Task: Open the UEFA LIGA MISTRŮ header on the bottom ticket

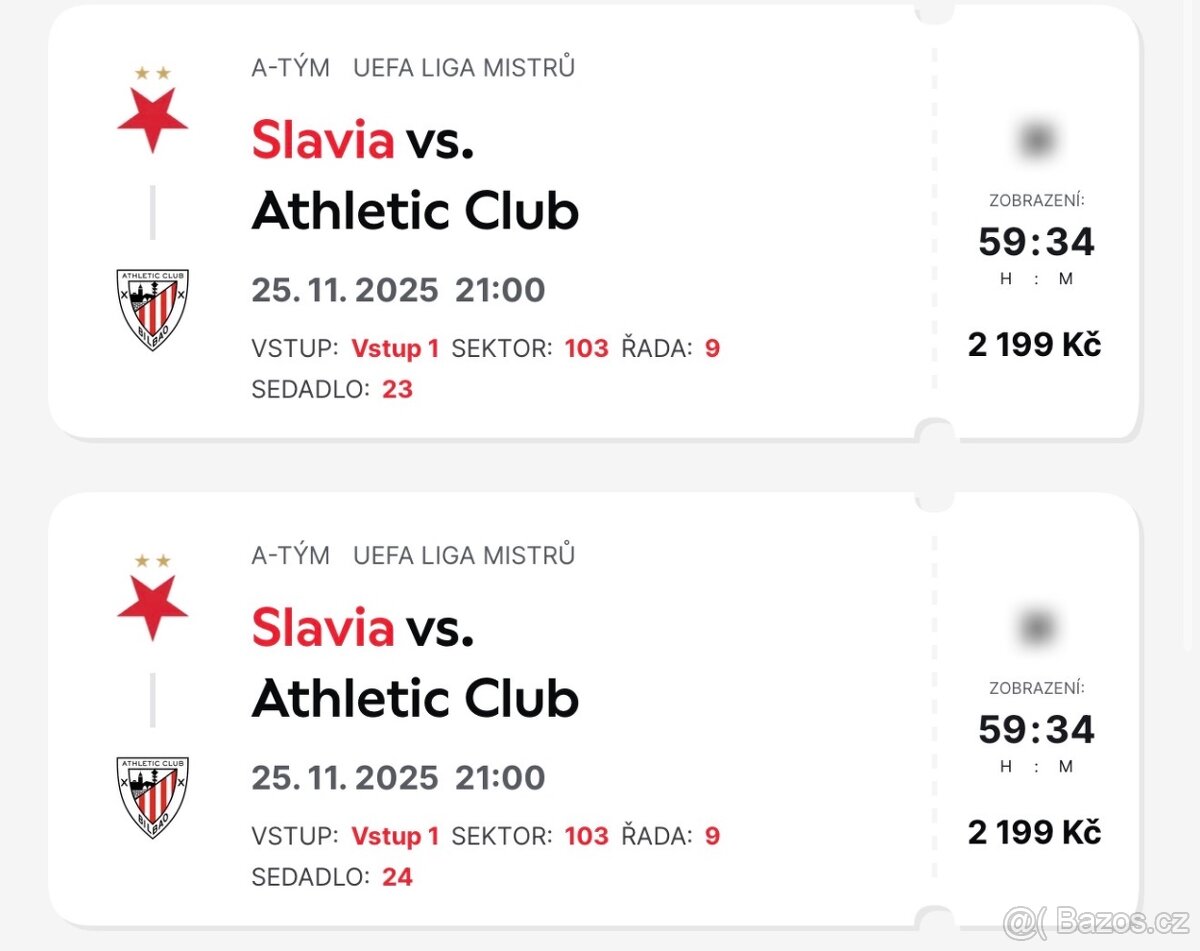Action: tap(464, 555)
